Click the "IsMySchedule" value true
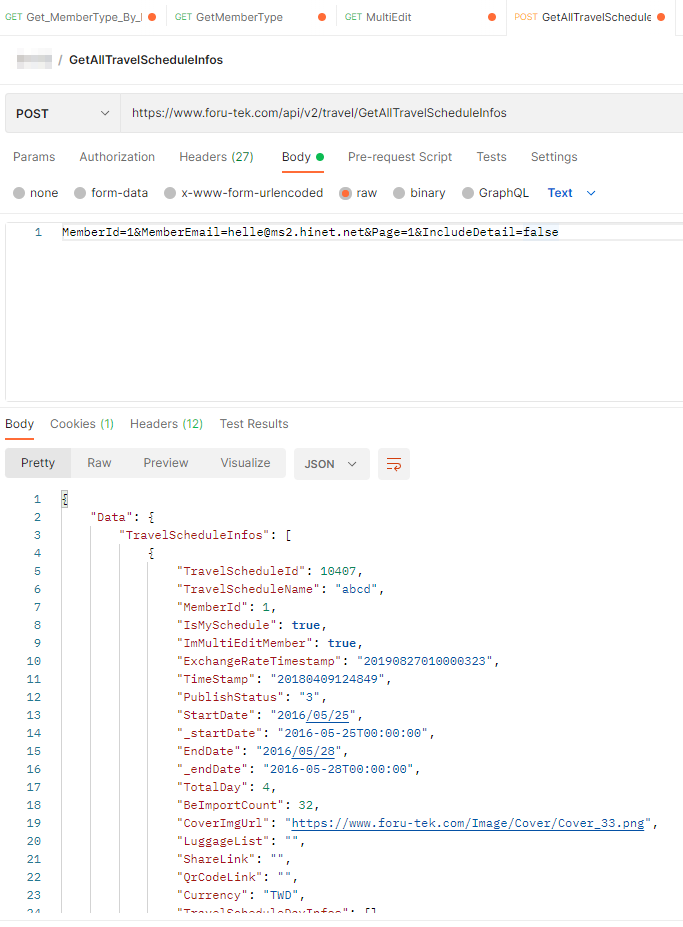This screenshot has height=927, width=683. tap(306, 625)
